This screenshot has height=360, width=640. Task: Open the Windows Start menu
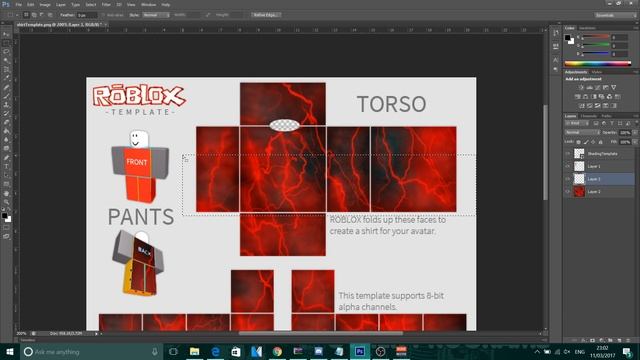[x=10, y=351]
